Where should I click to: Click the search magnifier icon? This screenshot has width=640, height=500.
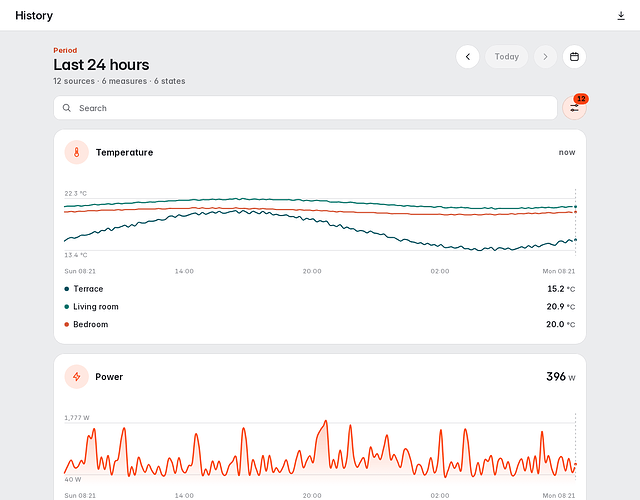pyautogui.click(x=67, y=108)
